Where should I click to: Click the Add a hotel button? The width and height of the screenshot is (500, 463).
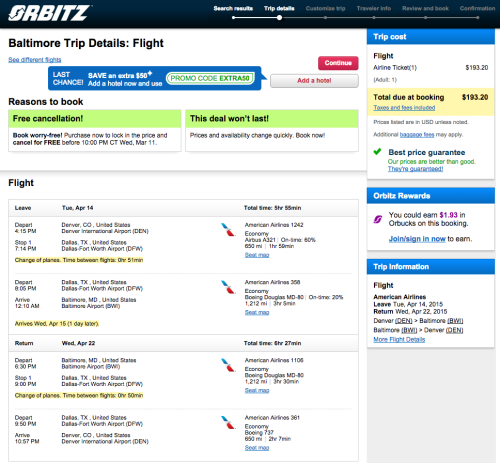pyautogui.click(x=314, y=81)
